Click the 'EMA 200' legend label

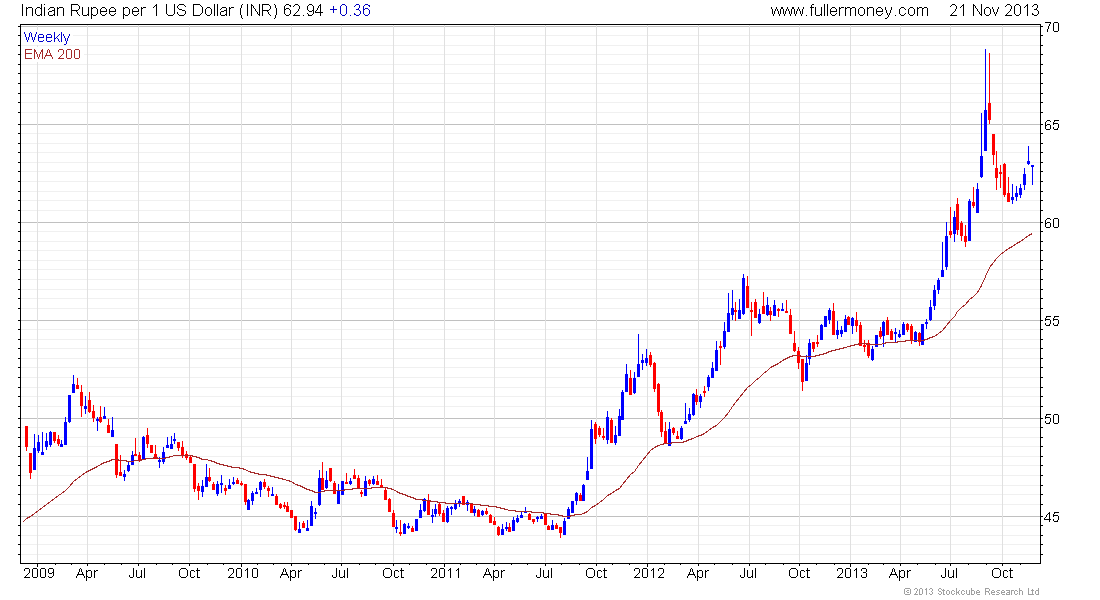[x=52, y=54]
